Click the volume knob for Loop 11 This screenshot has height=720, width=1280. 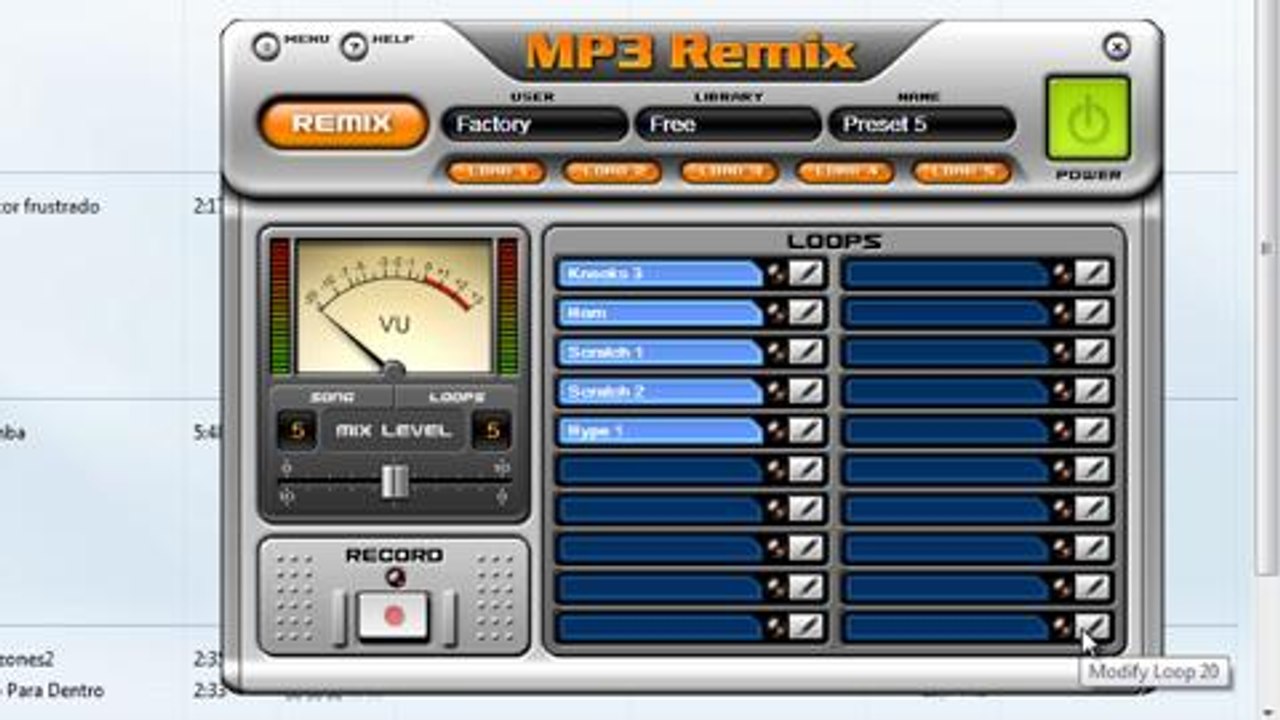coord(1063,273)
